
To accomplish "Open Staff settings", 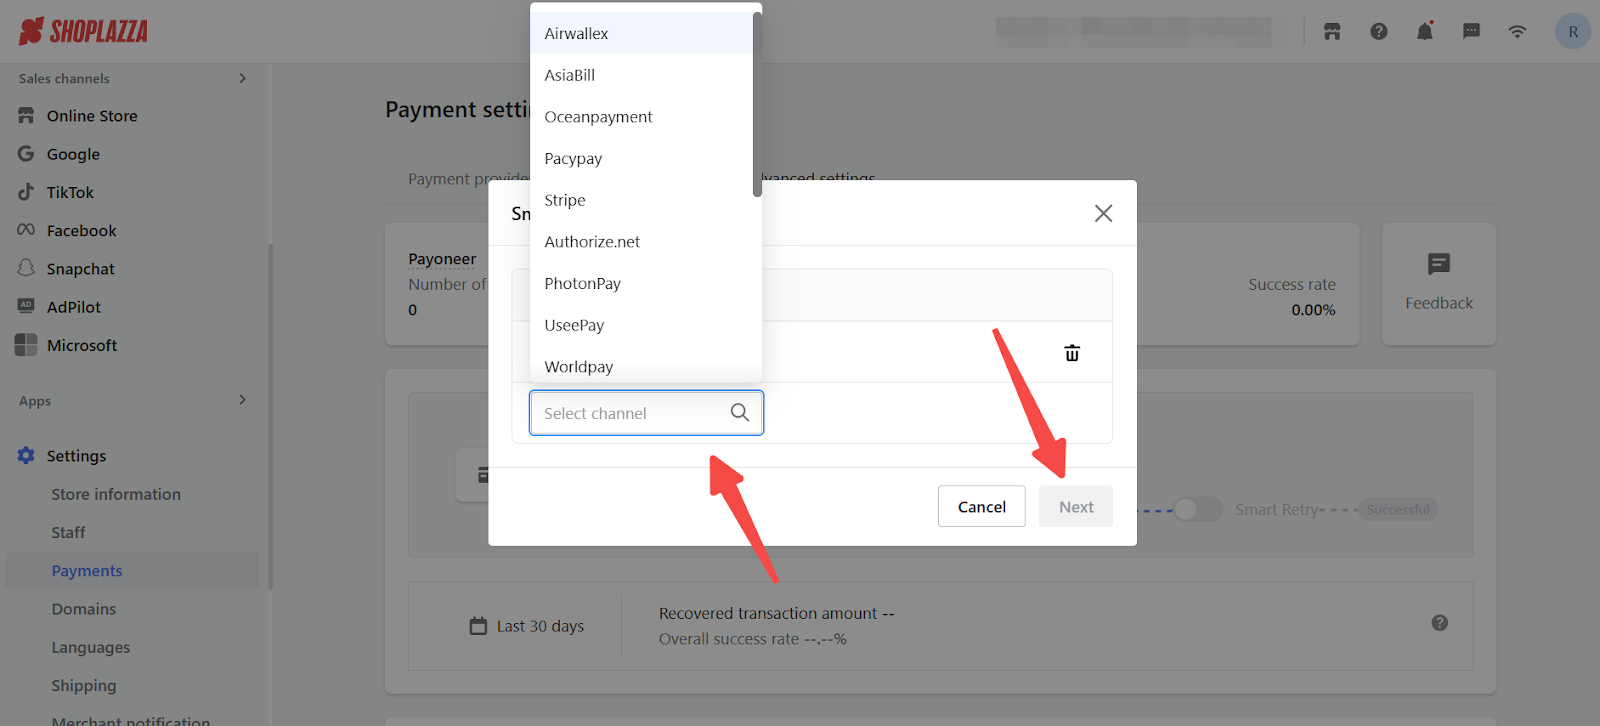I will (68, 532).
